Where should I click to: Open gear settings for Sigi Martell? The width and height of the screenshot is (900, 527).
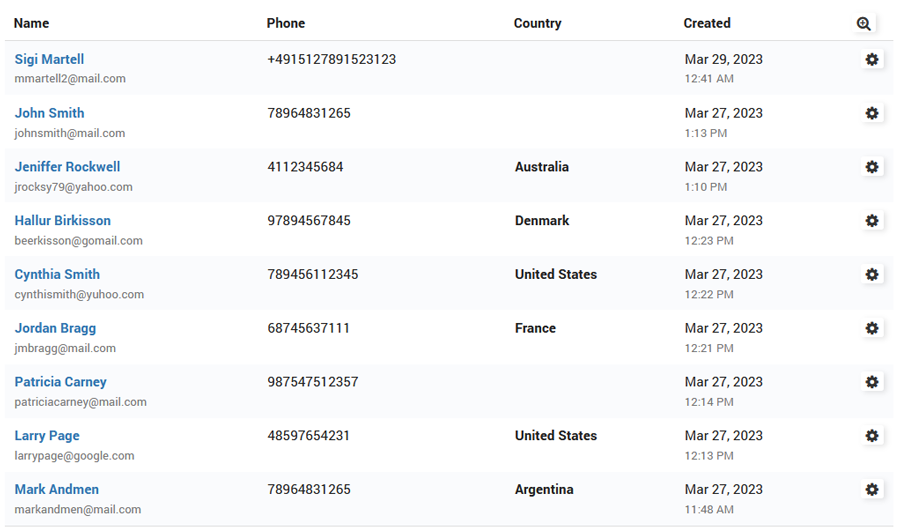tap(872, 60)
